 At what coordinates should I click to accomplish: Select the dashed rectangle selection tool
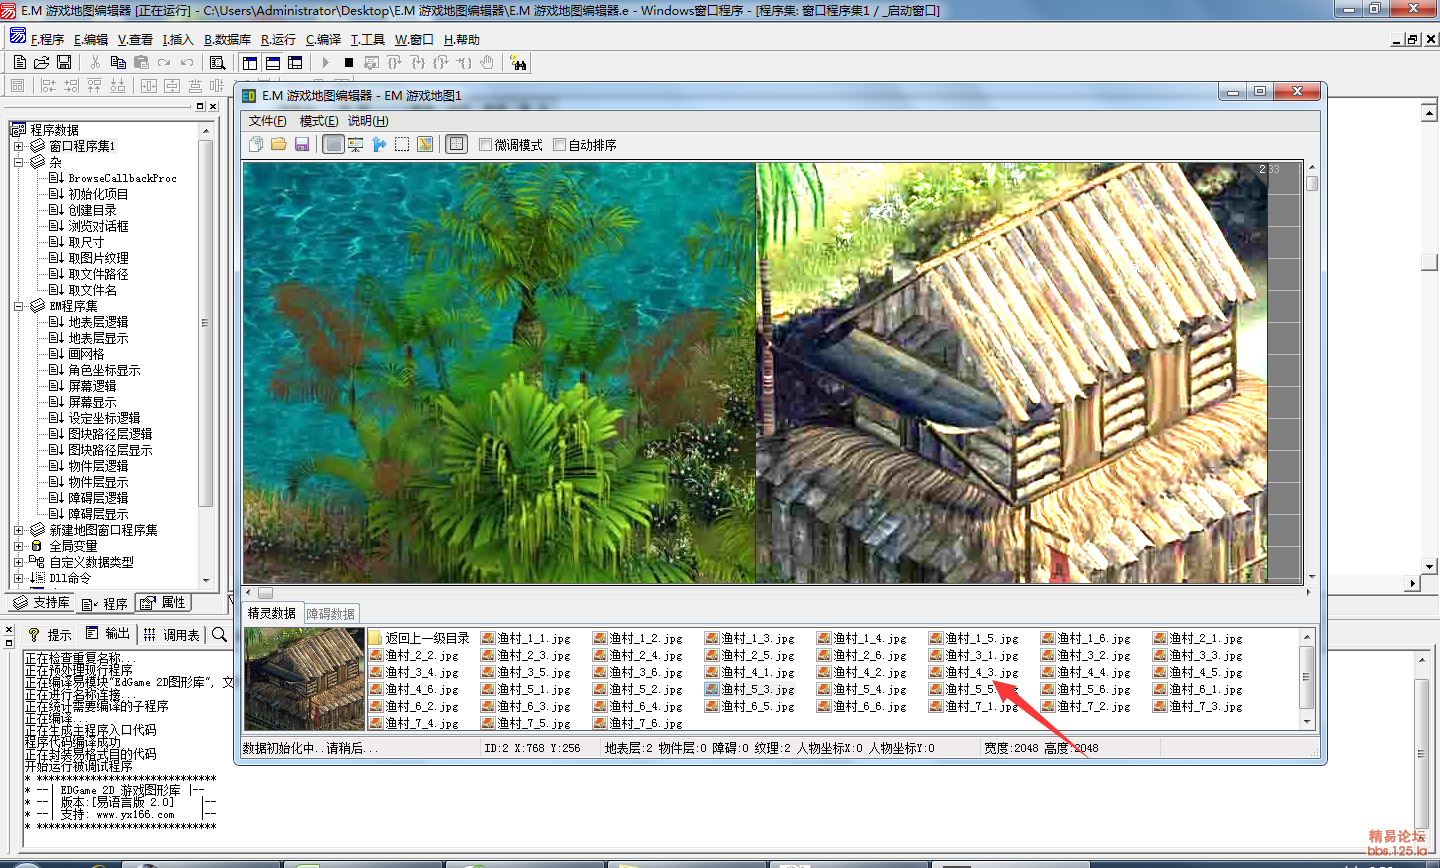click(x=402, y=144)
